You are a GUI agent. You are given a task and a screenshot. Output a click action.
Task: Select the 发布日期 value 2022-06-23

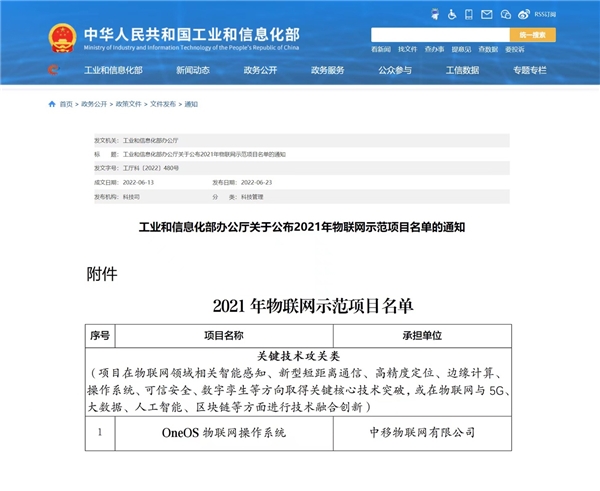[x=256, y=183]
